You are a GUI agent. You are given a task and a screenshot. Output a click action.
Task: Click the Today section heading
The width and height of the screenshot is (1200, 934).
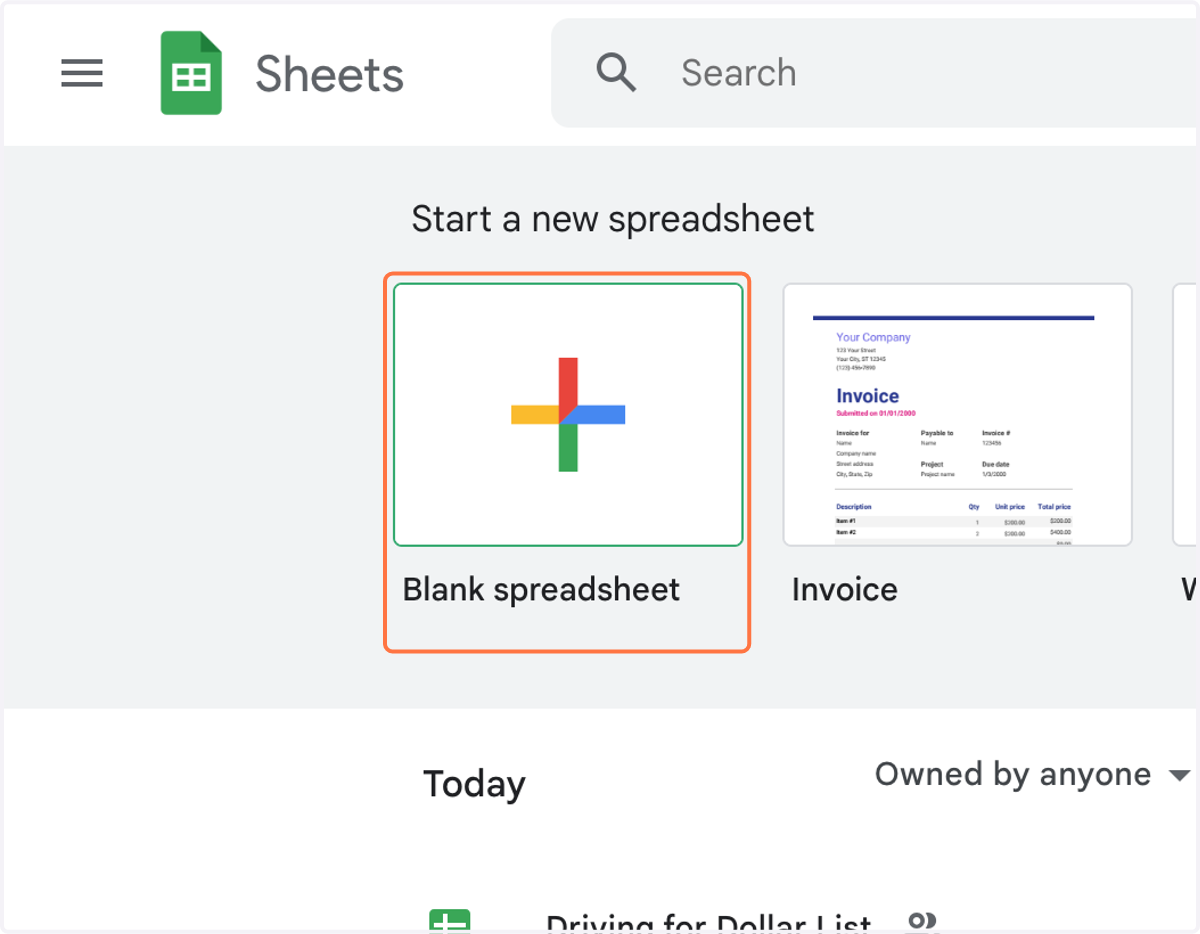click(474, 784)
